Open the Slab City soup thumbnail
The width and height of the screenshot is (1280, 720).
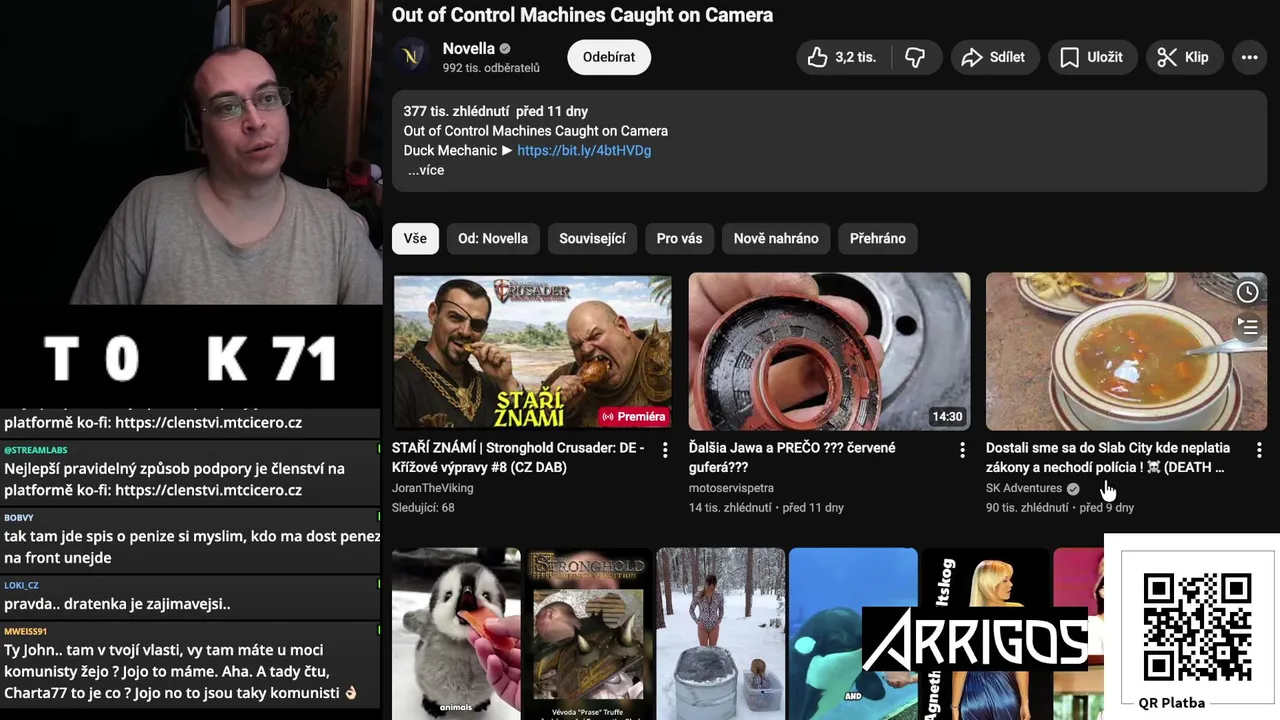pos(1126,352)
